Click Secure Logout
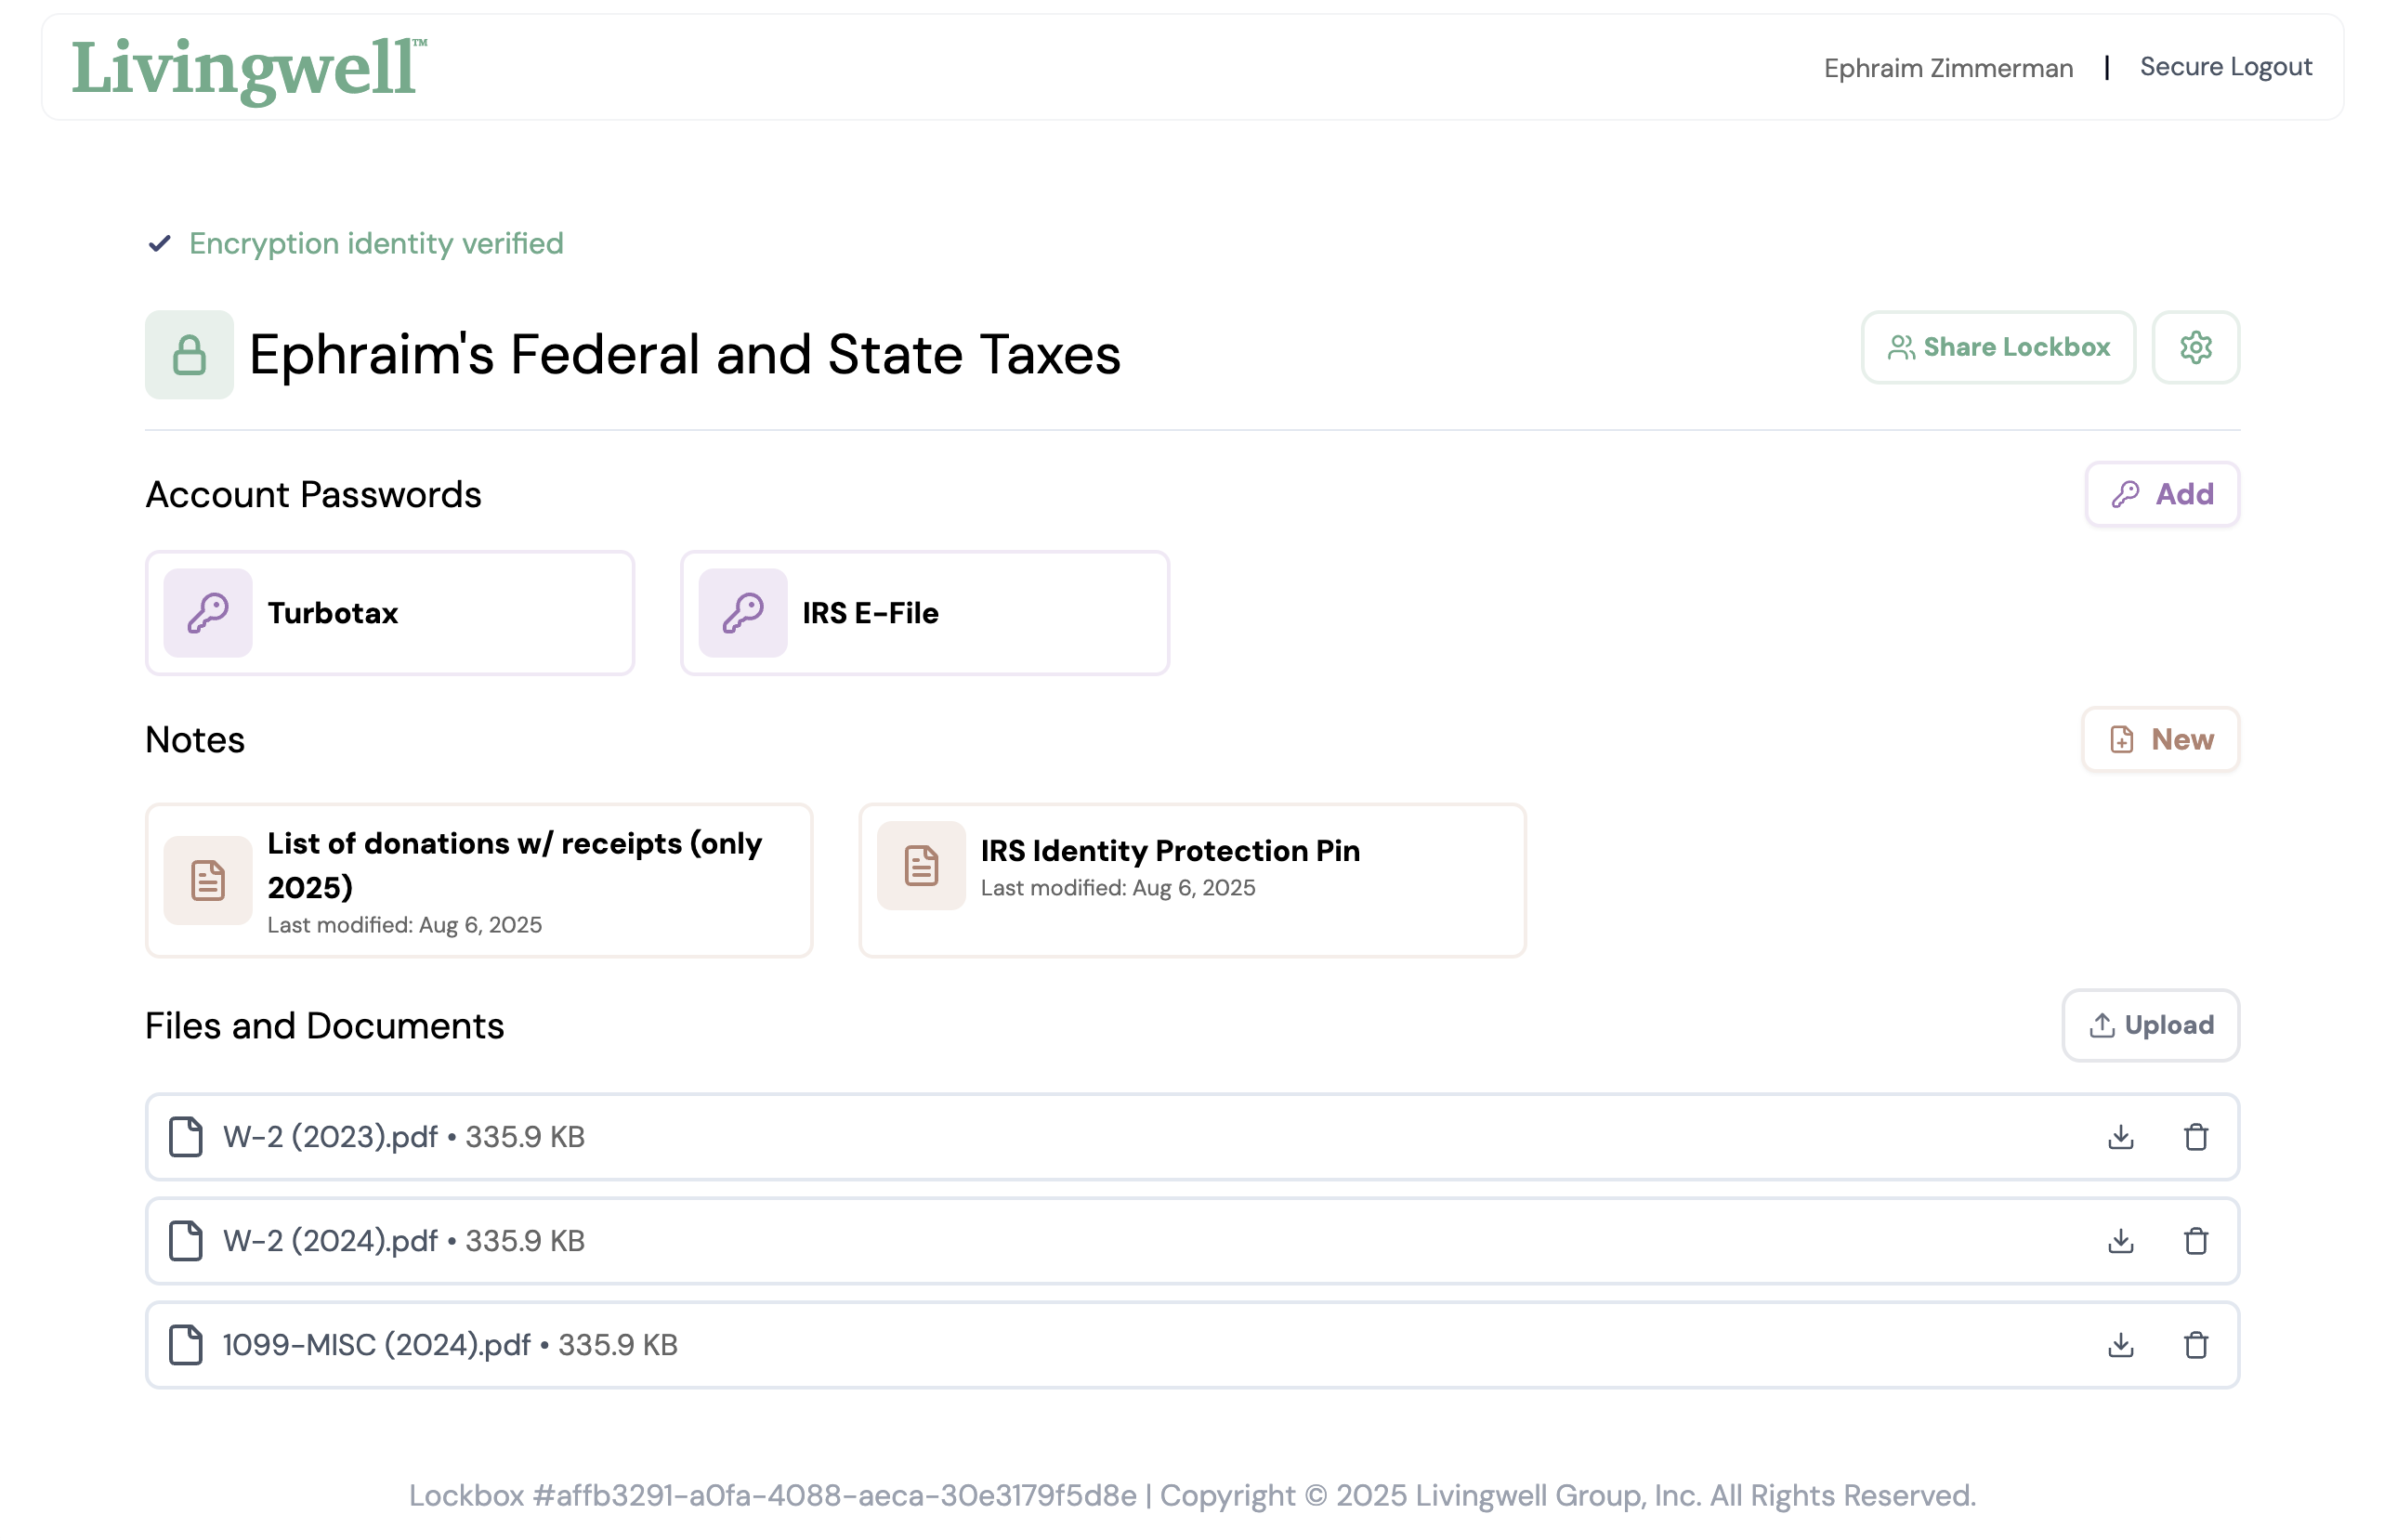Image resolution: width=2384 pixels, height=1540 pixels. (x=2225, y=66)
